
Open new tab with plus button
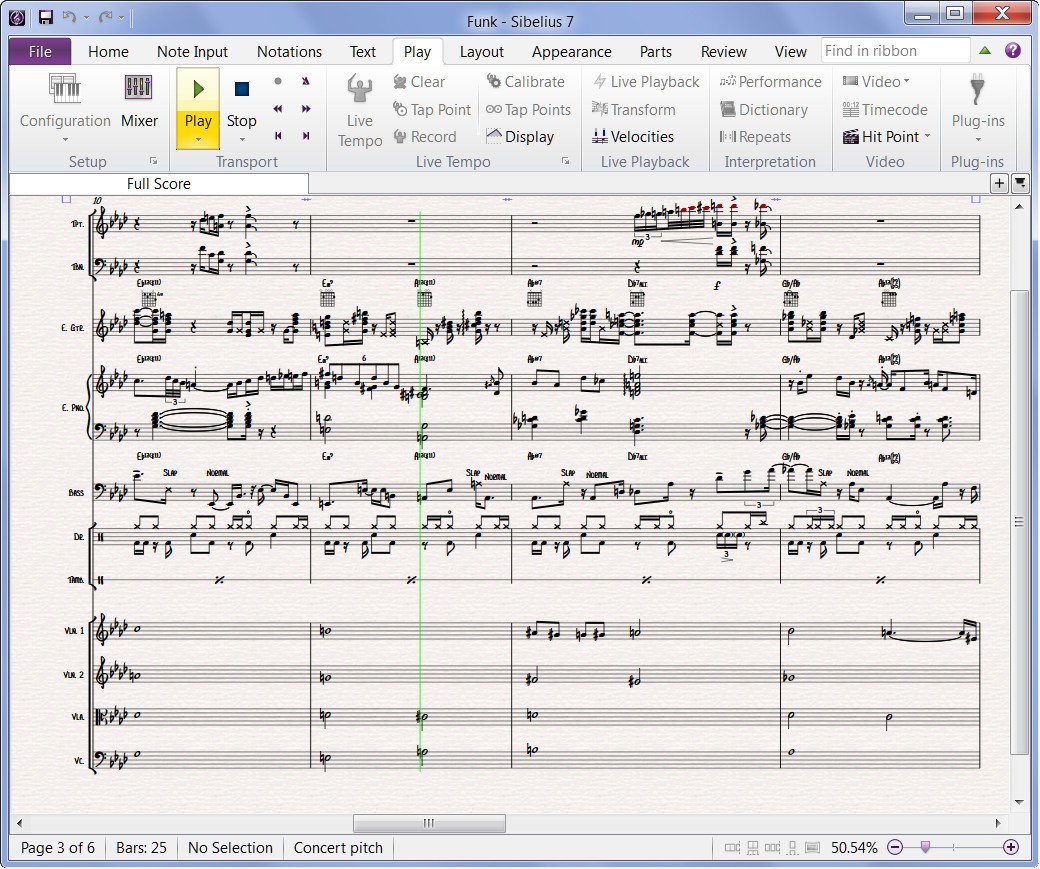(999, 184)
